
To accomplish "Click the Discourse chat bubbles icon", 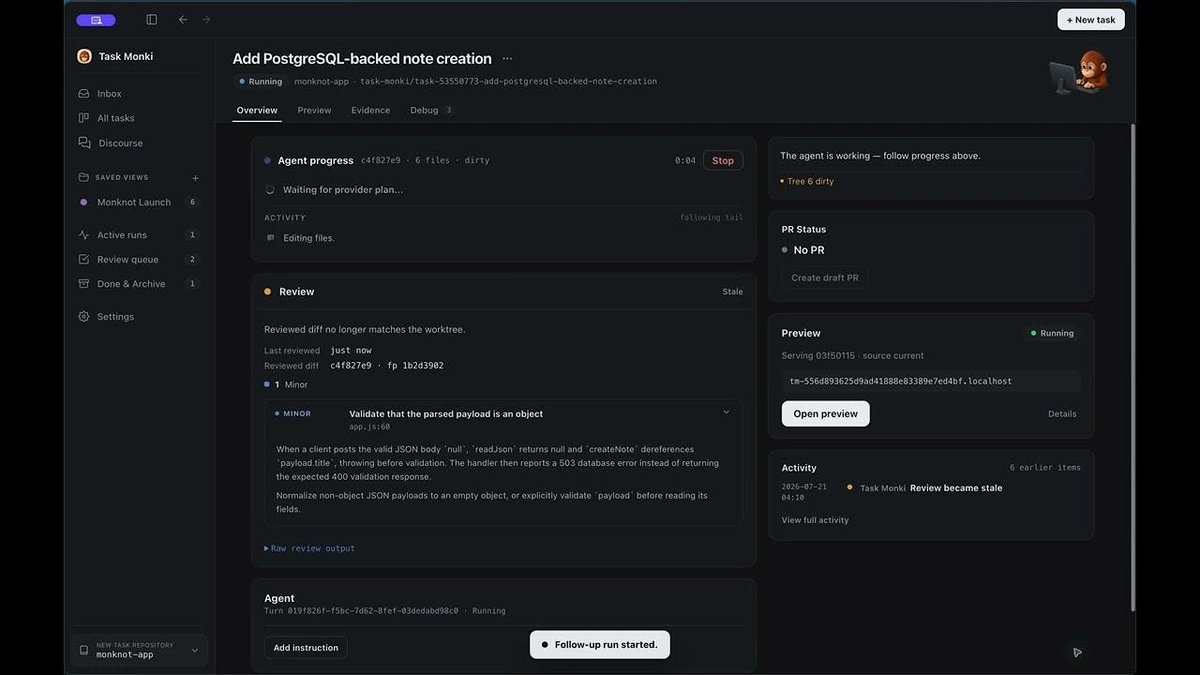I will (x=84, y=143).
